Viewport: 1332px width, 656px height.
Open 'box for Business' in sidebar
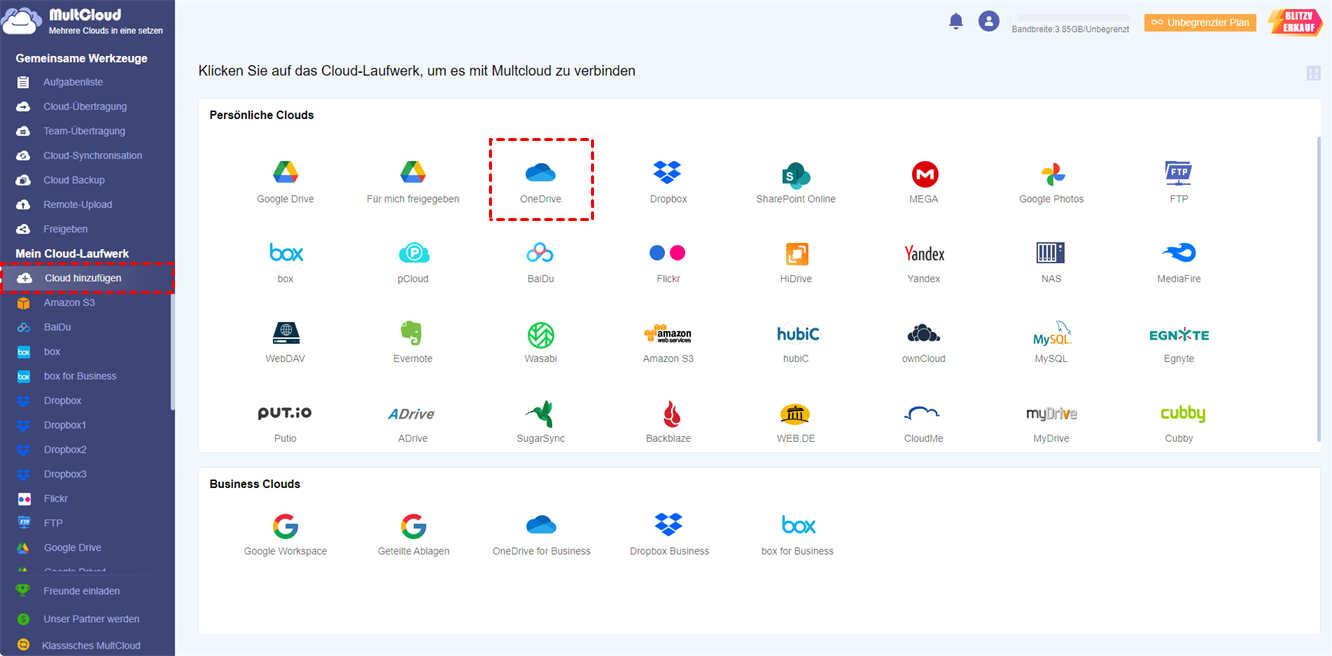[x=80, y=376]
